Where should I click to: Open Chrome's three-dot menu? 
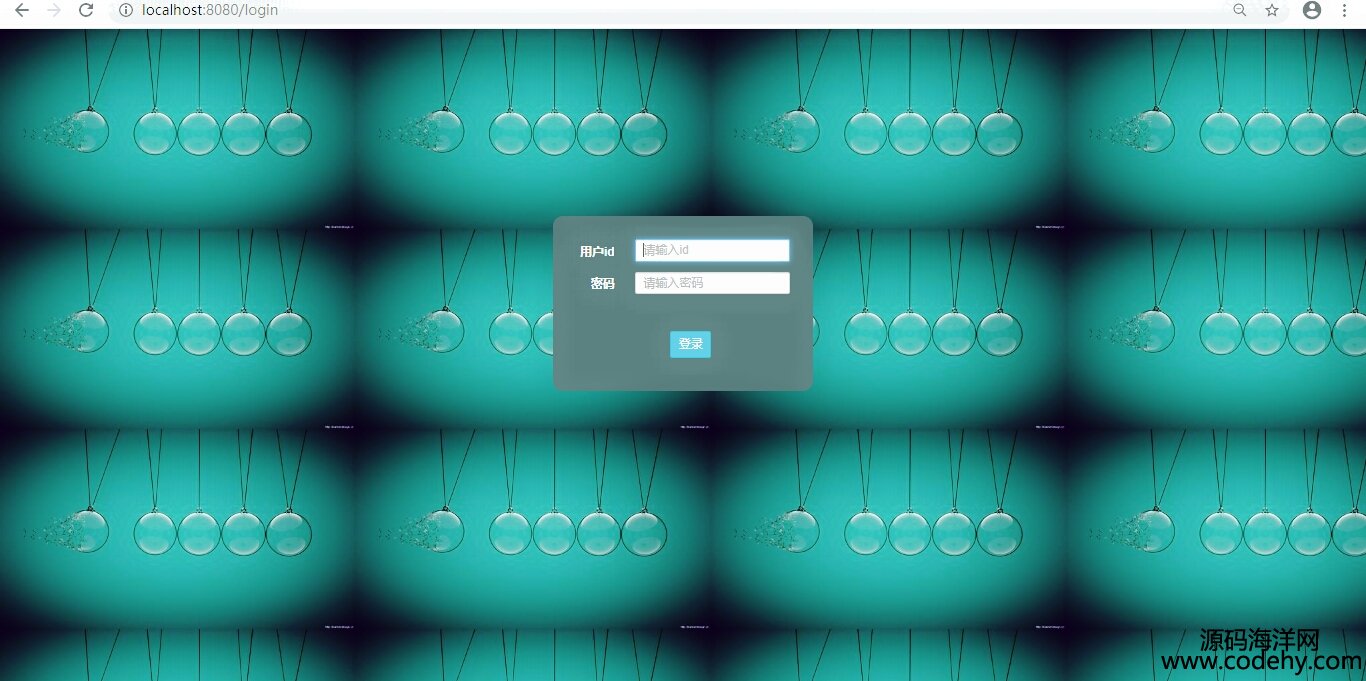click(x=1344, y=10)
